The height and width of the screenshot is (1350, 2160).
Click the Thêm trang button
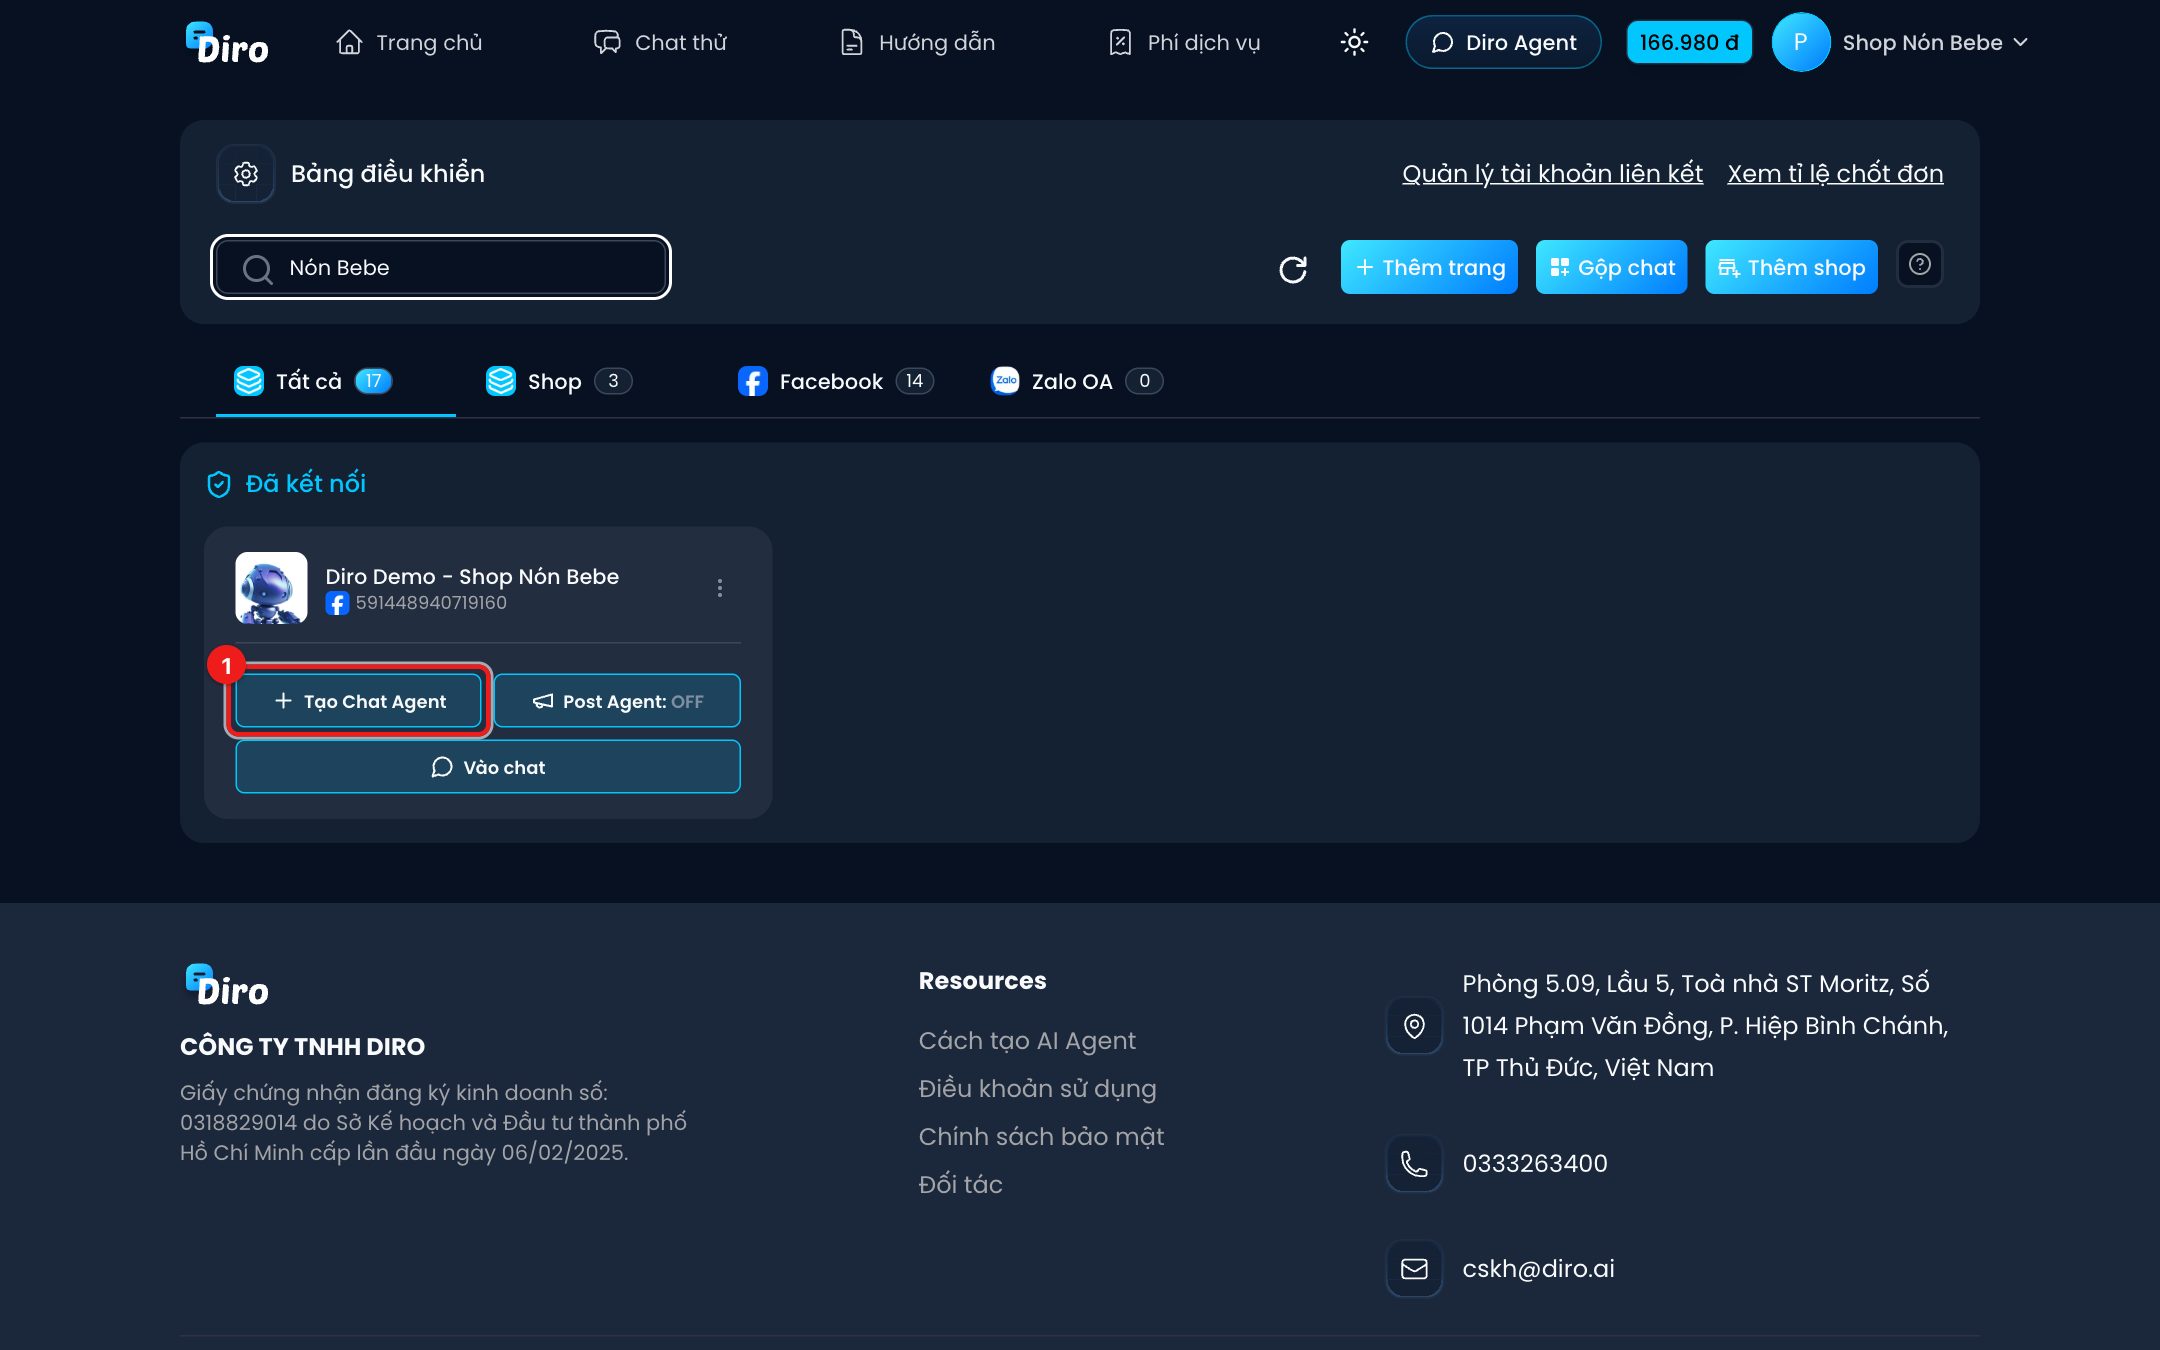coord(1429,267)
